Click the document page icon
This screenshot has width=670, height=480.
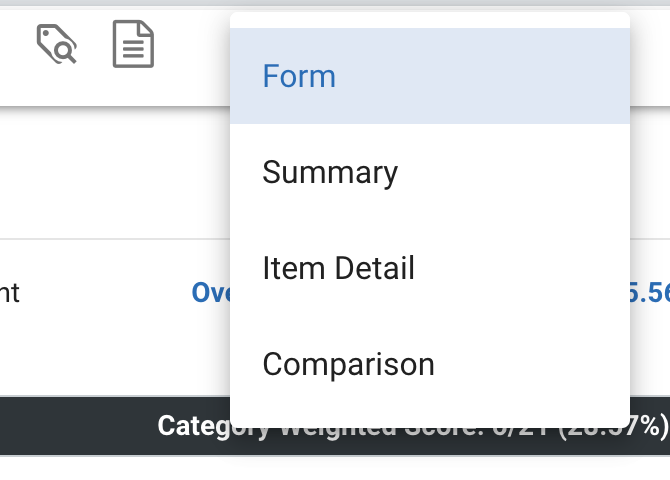coord(133,45)
